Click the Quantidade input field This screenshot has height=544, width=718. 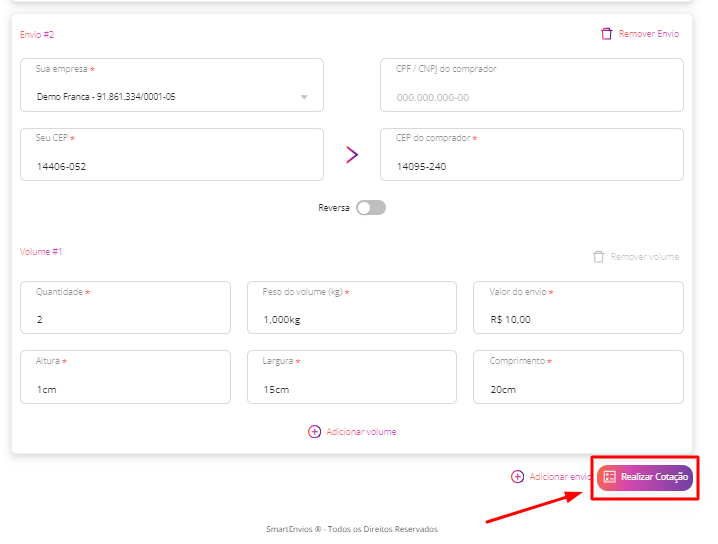click(x=125, y=308)
